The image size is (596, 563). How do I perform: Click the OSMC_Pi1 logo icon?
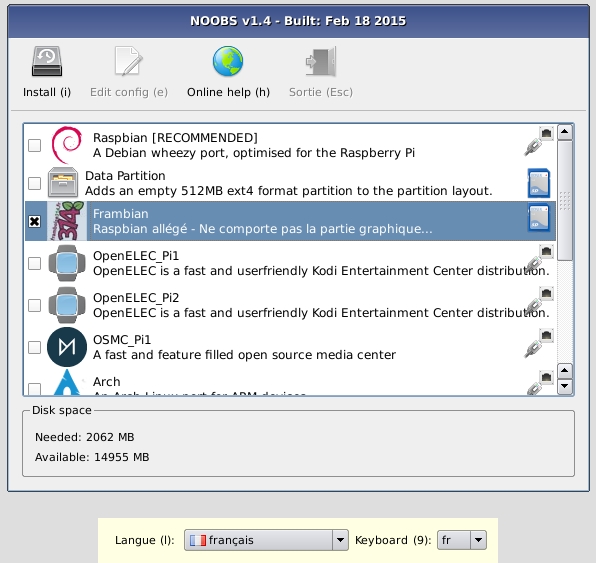[x=67, y=347]
